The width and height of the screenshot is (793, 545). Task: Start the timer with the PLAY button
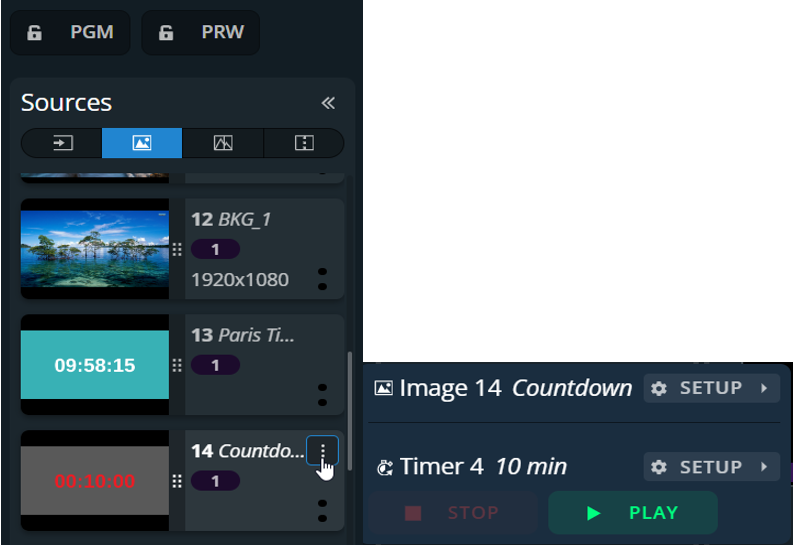tap(633, 513)
